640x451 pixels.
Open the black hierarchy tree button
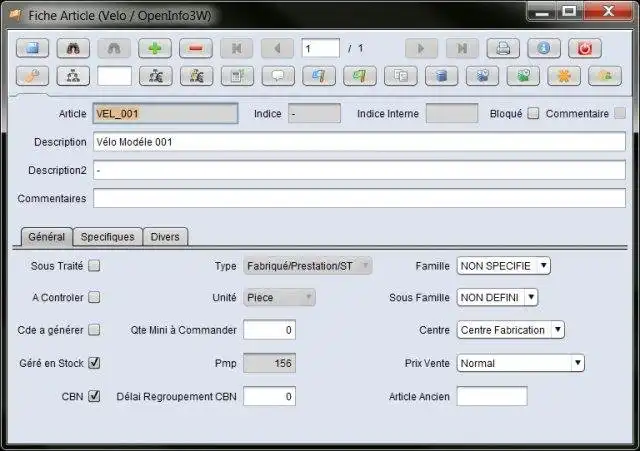pos(73,76)
